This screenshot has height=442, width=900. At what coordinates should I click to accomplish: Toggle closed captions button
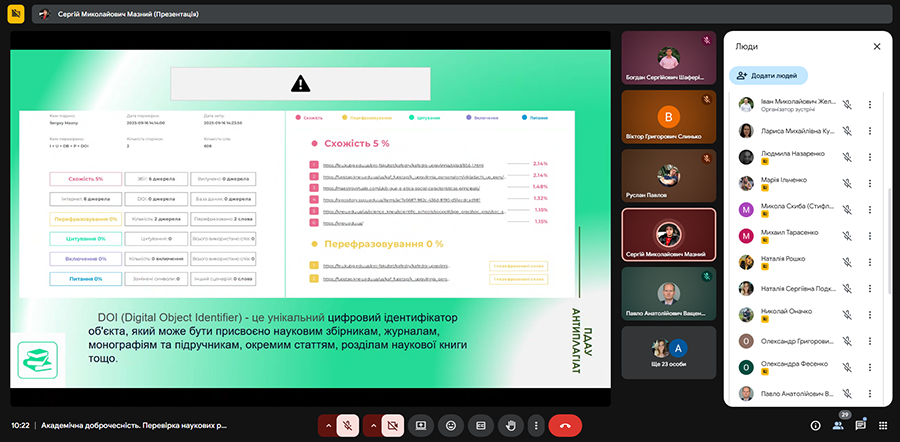pyautogui.click(x=480, y=425)
